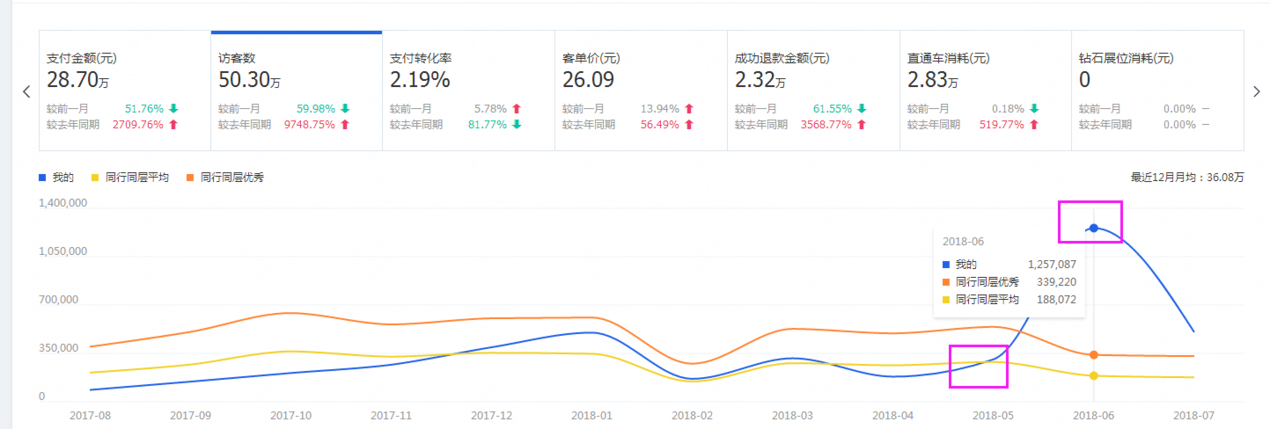
Task: Click the 2018-02 x-axis label
Action: [x=692, y=414]
